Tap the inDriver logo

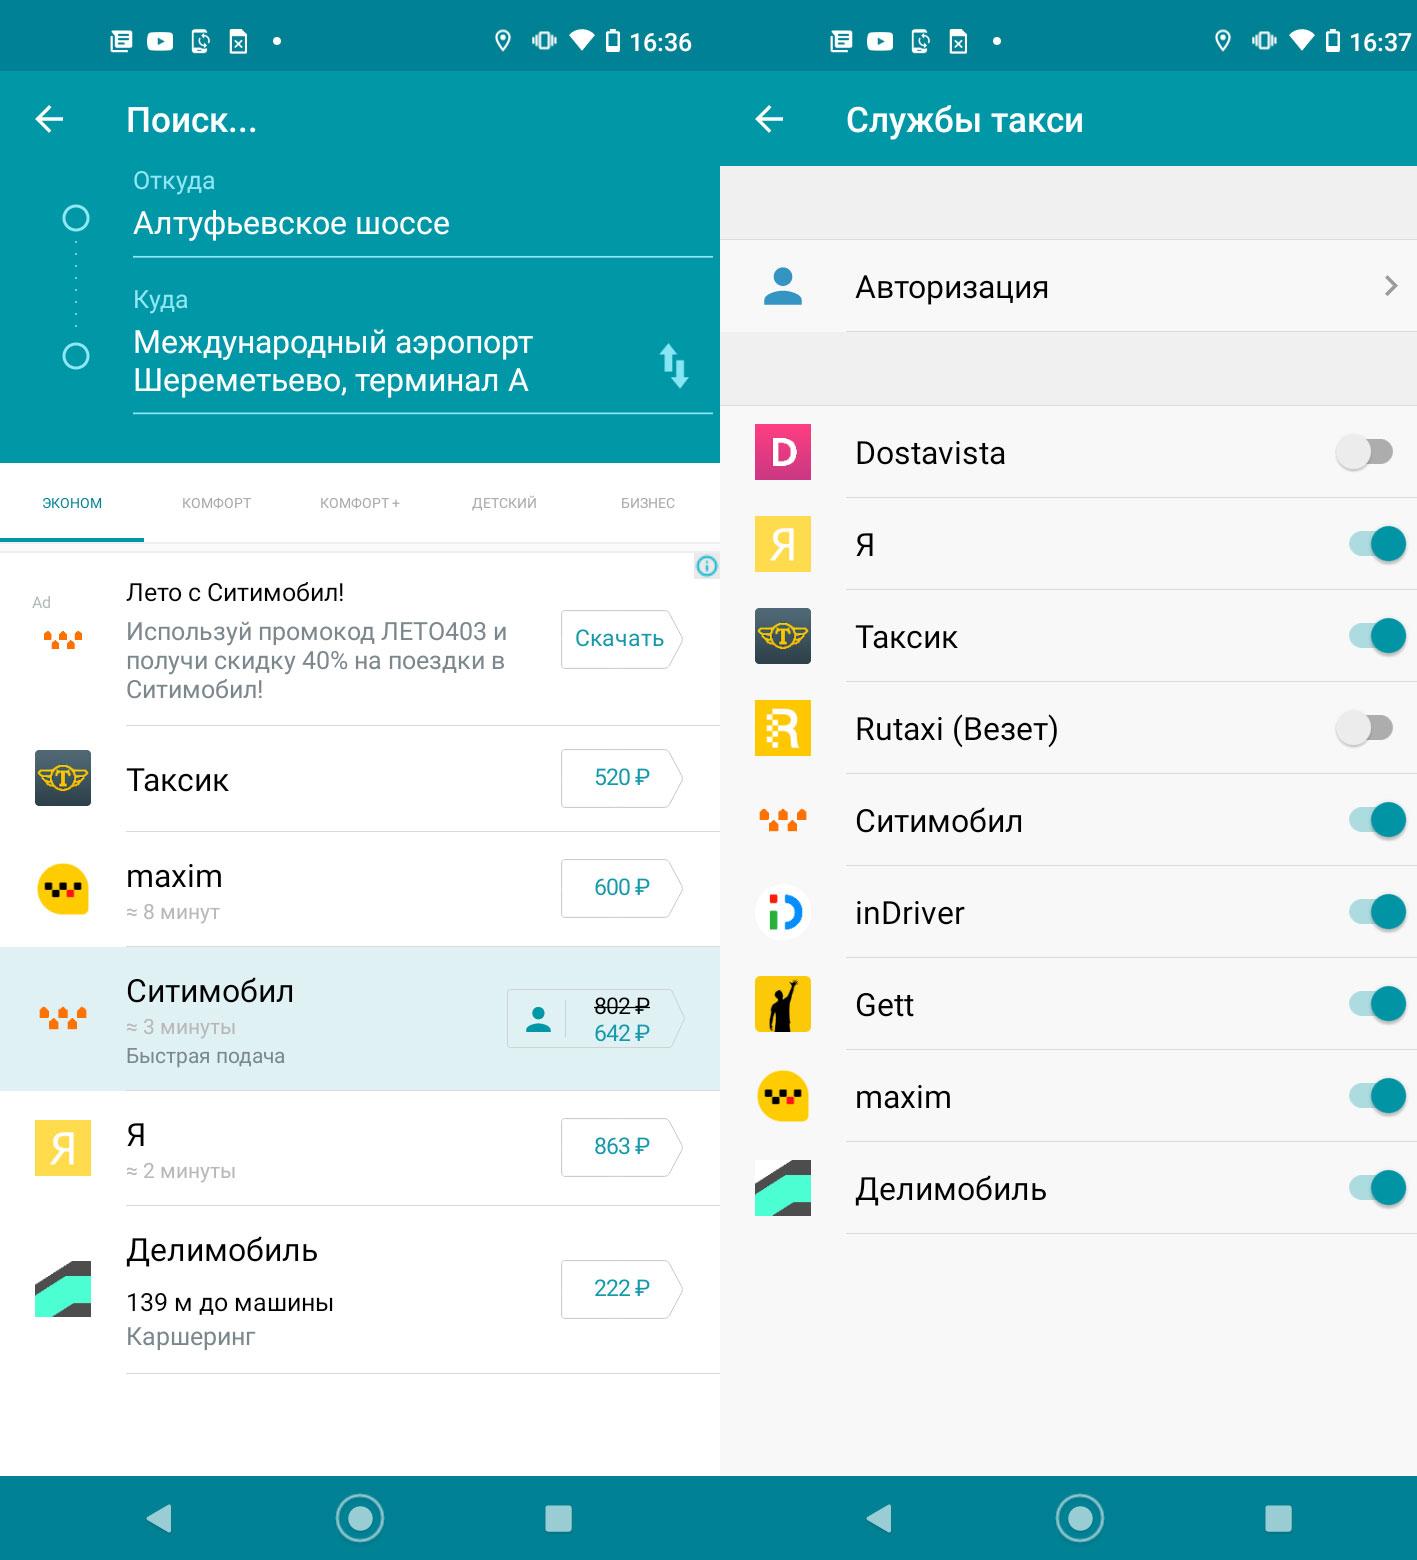coord(783,912)
